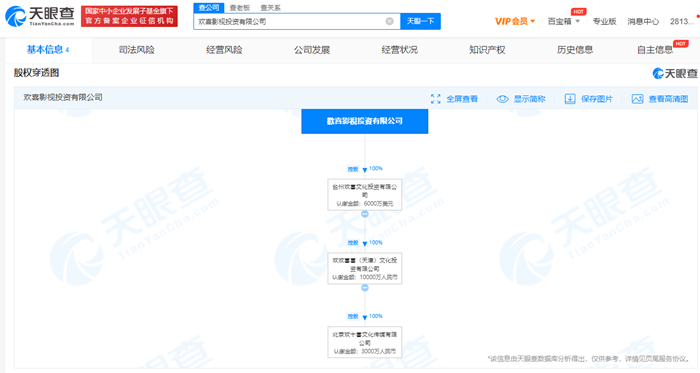Collapse the node circle below 台州欢喜文化投资
This screenshot has width=700, height=373.
point(365,214)
